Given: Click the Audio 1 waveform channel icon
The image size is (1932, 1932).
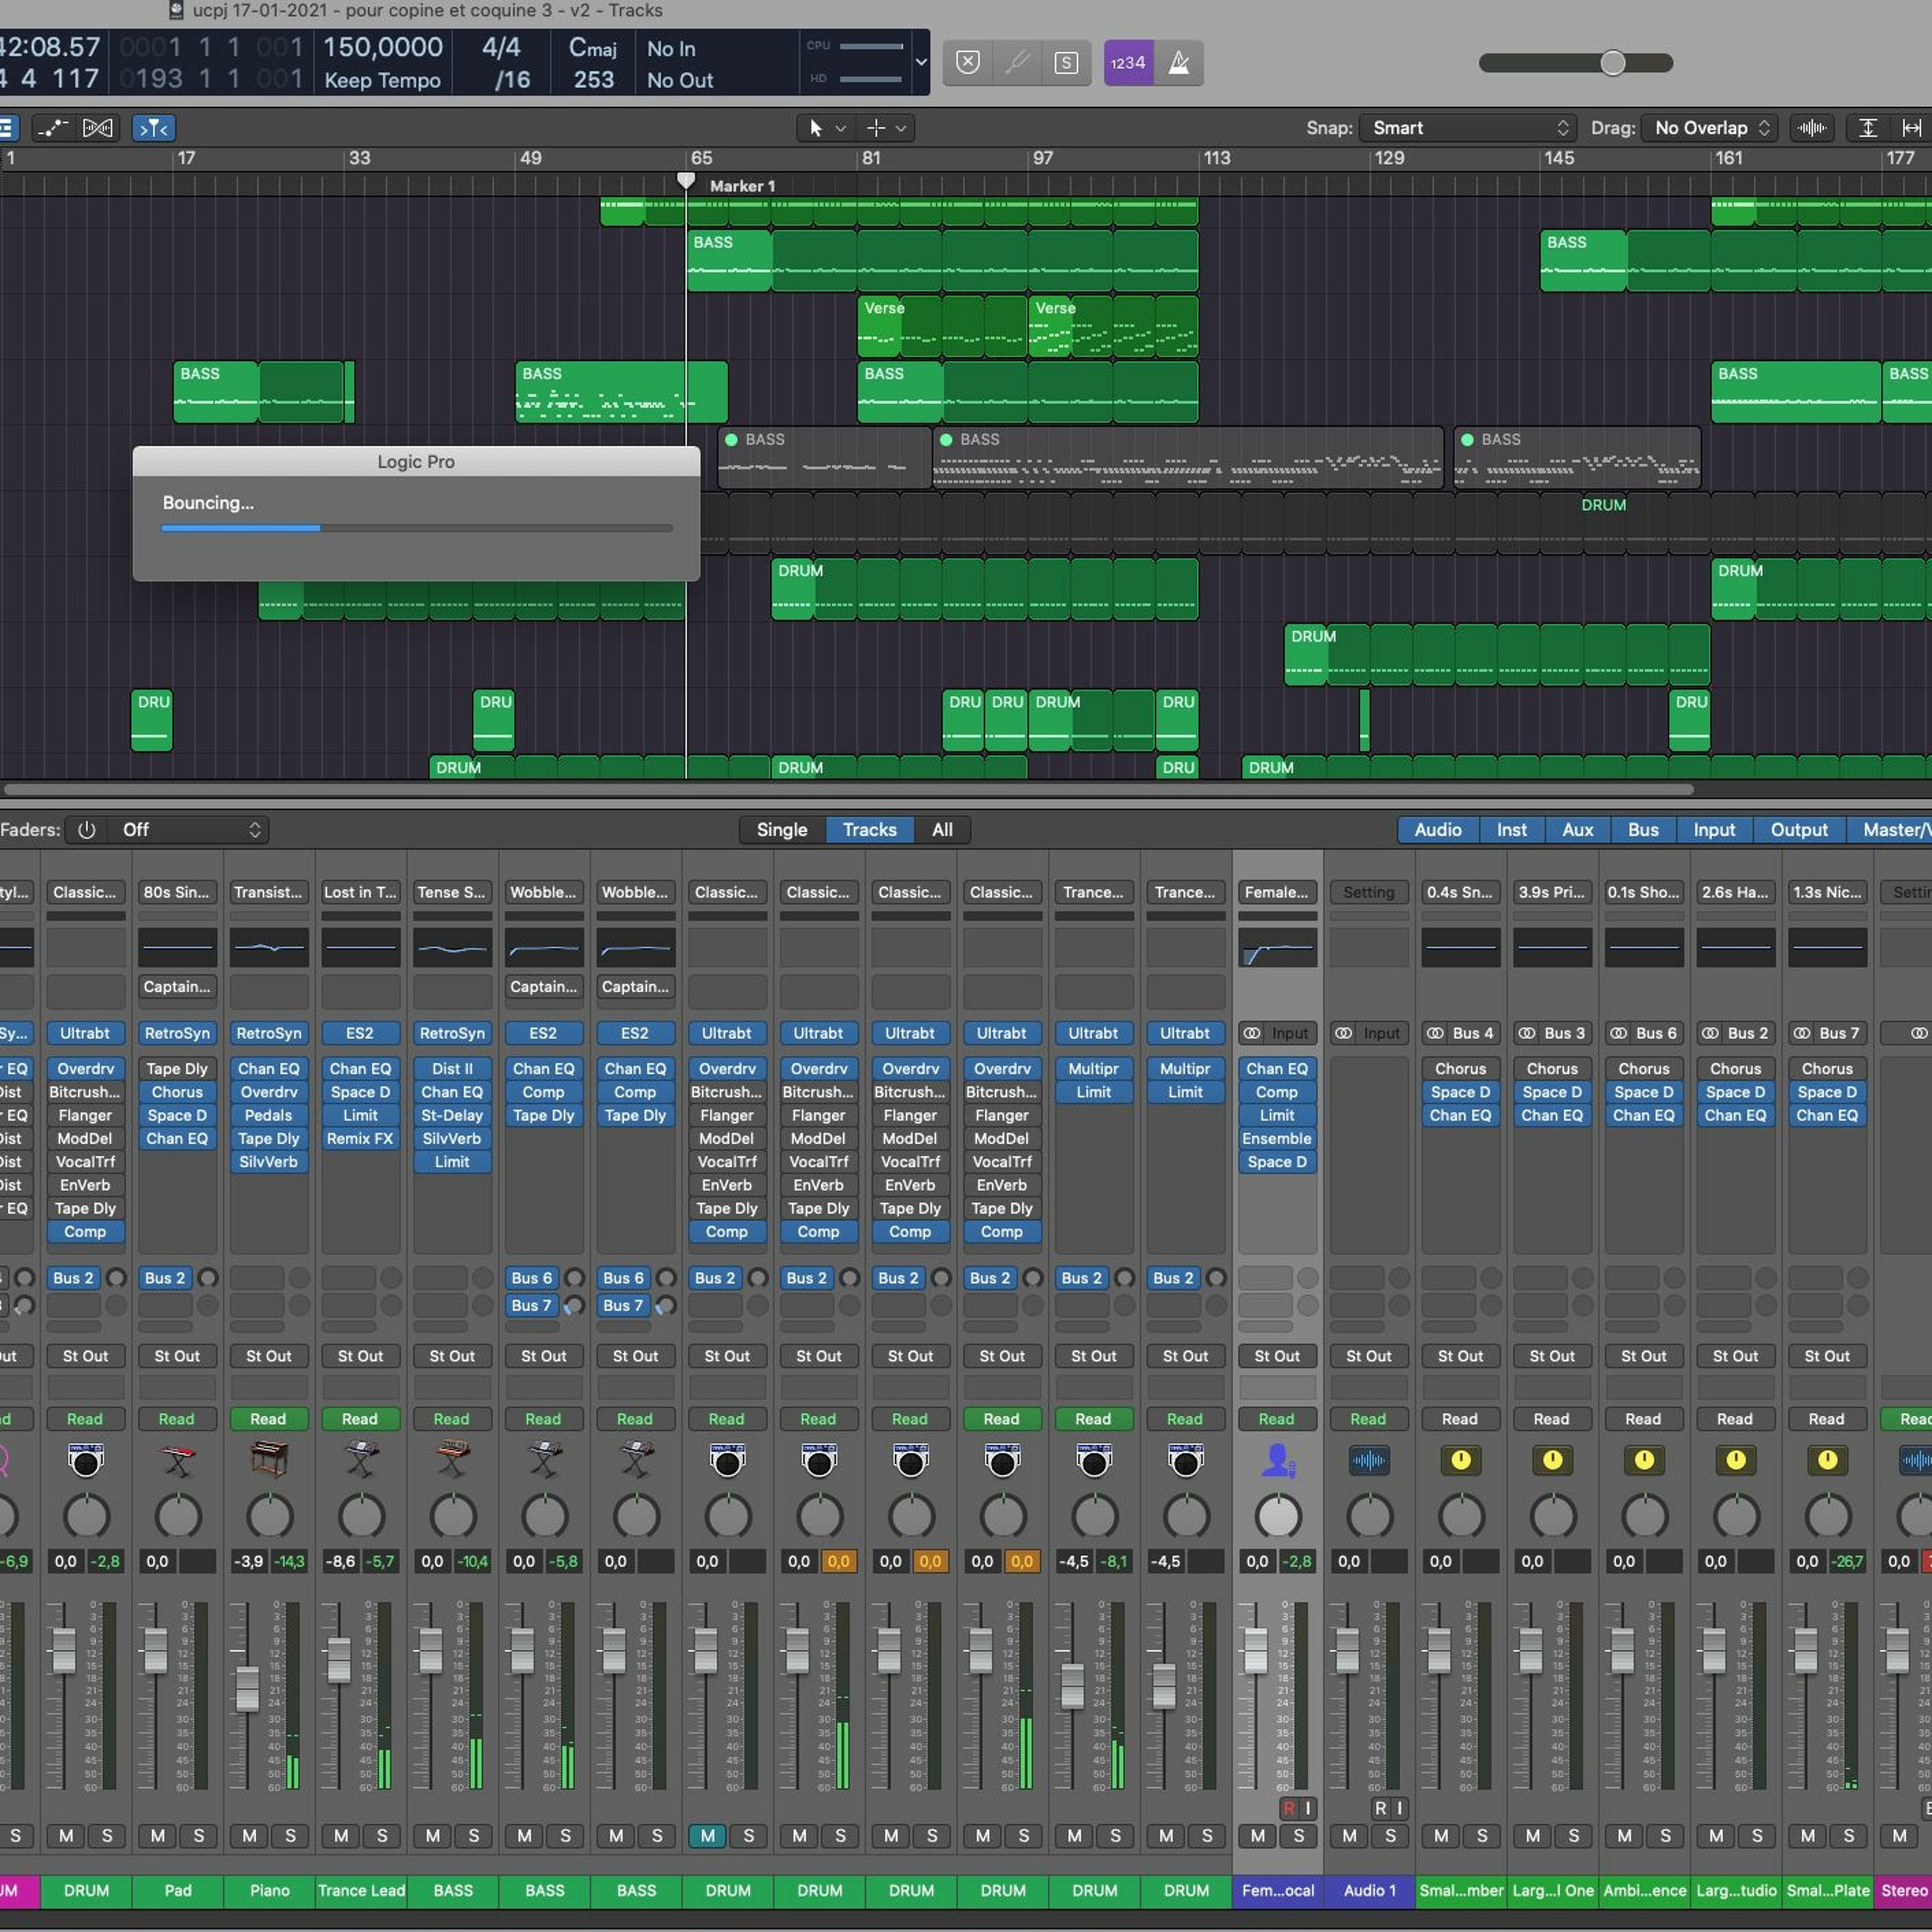Looking at the screenshot, I should click(1369, 1461).
